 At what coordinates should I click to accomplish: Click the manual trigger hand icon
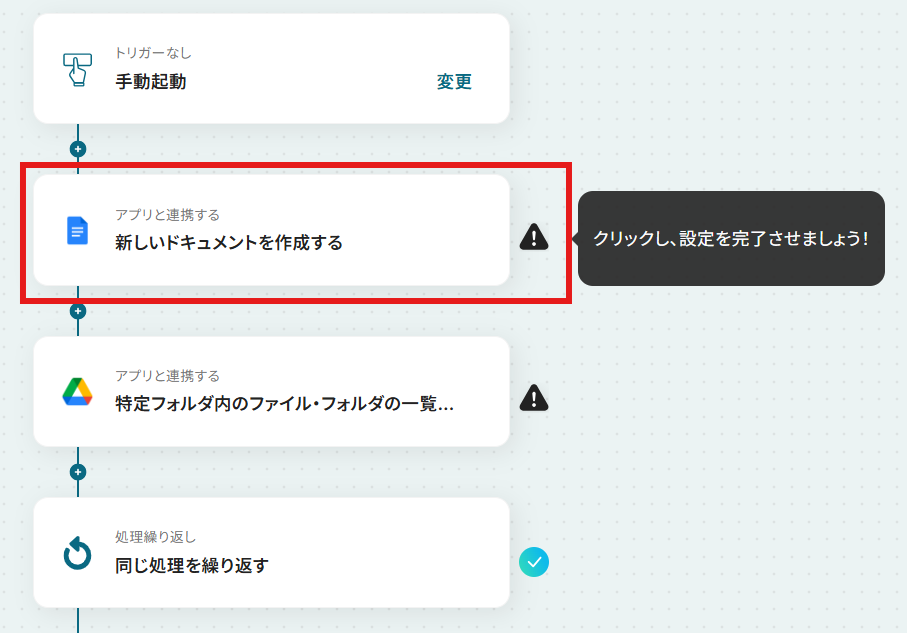pos(78,69)
